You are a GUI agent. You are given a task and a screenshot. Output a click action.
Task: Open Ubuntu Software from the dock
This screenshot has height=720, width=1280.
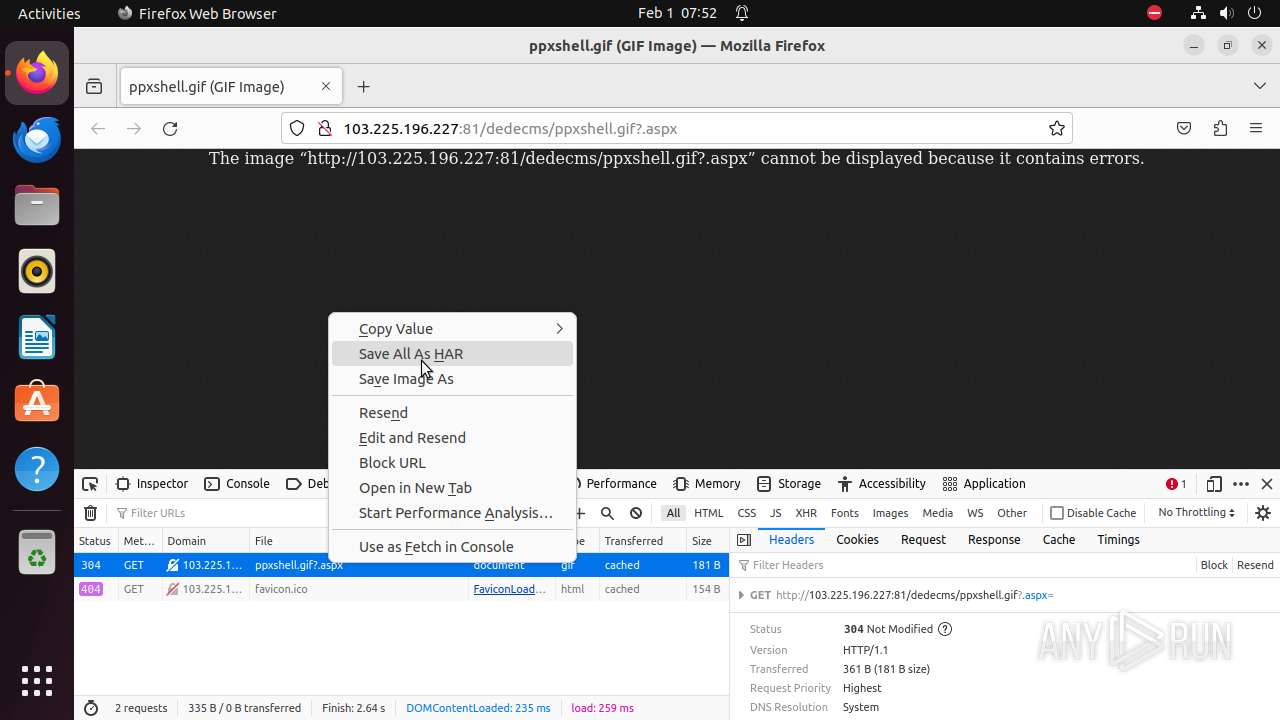37,403
